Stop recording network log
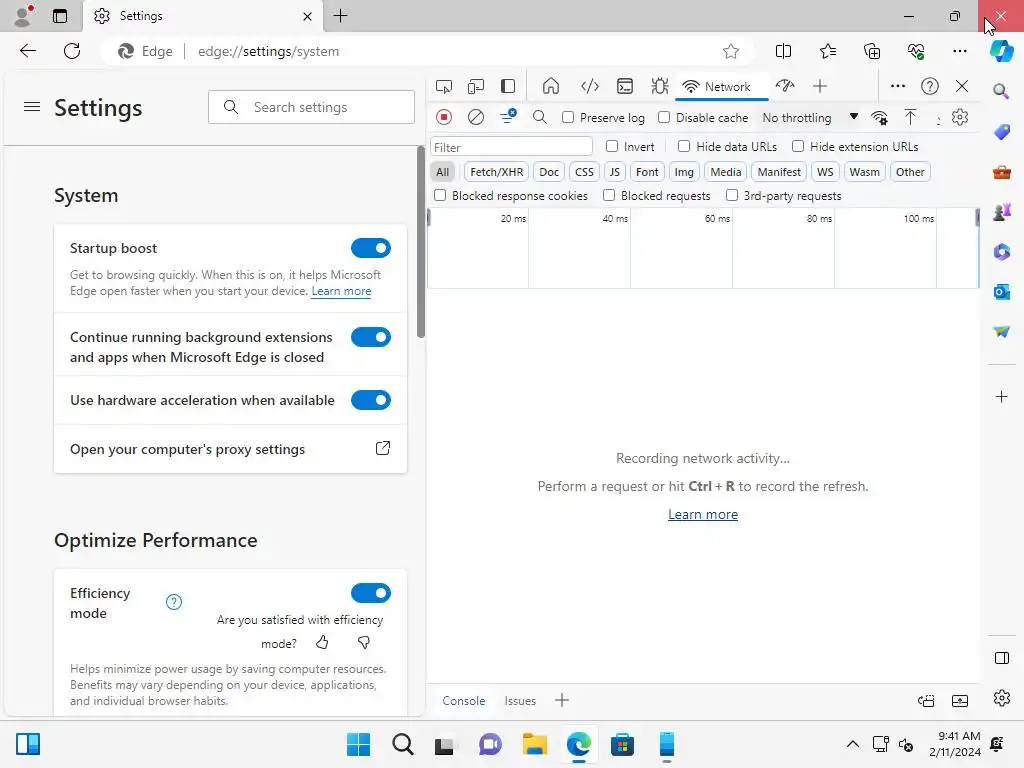The height and width of the screenshot is (768, 1024). click(x=444, y=118)
